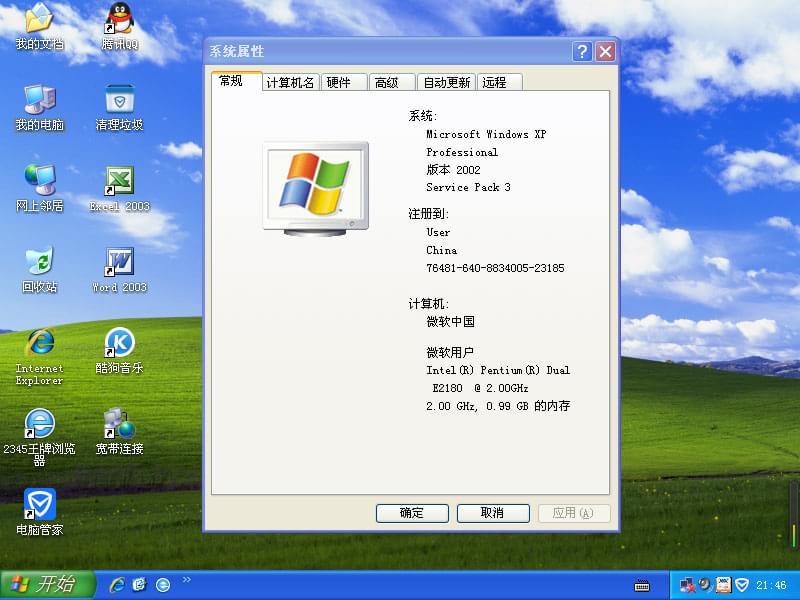The width and height of the screenshot is (800, 600).
Task: Expand the quick launch overflow chevron
Action: (186, 579)
